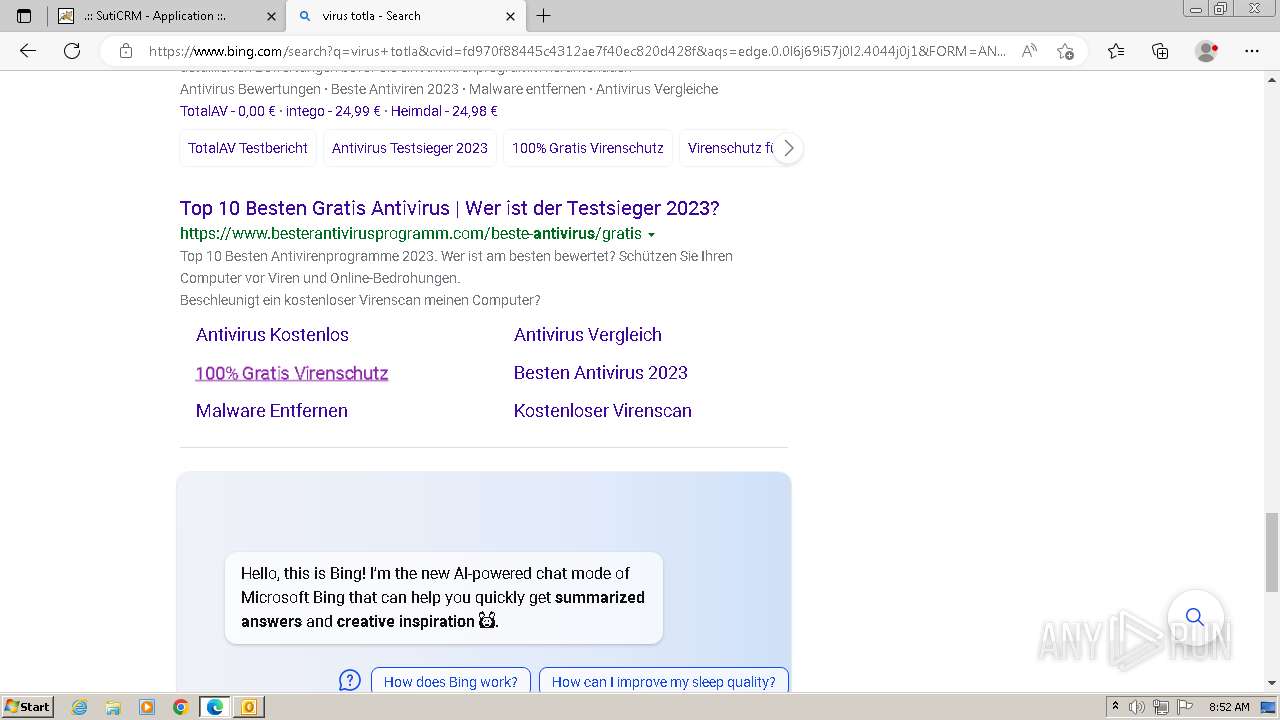
Task: Open the user profile menu
Action: pyautogui.click(x=1207, y=51)
